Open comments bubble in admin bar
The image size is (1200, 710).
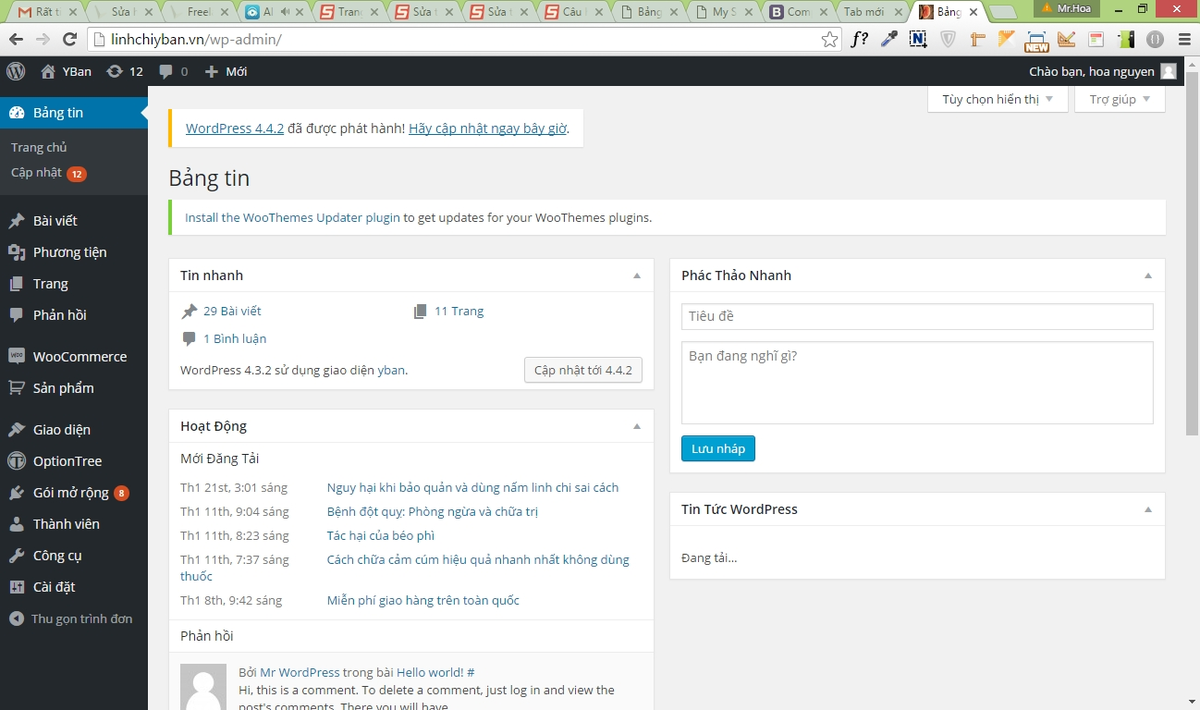173,71
